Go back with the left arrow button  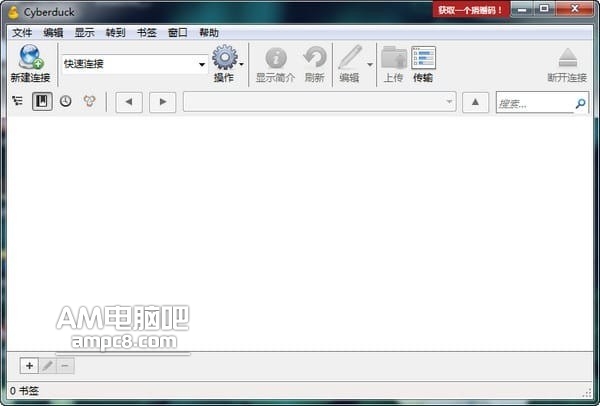point(129,102)
